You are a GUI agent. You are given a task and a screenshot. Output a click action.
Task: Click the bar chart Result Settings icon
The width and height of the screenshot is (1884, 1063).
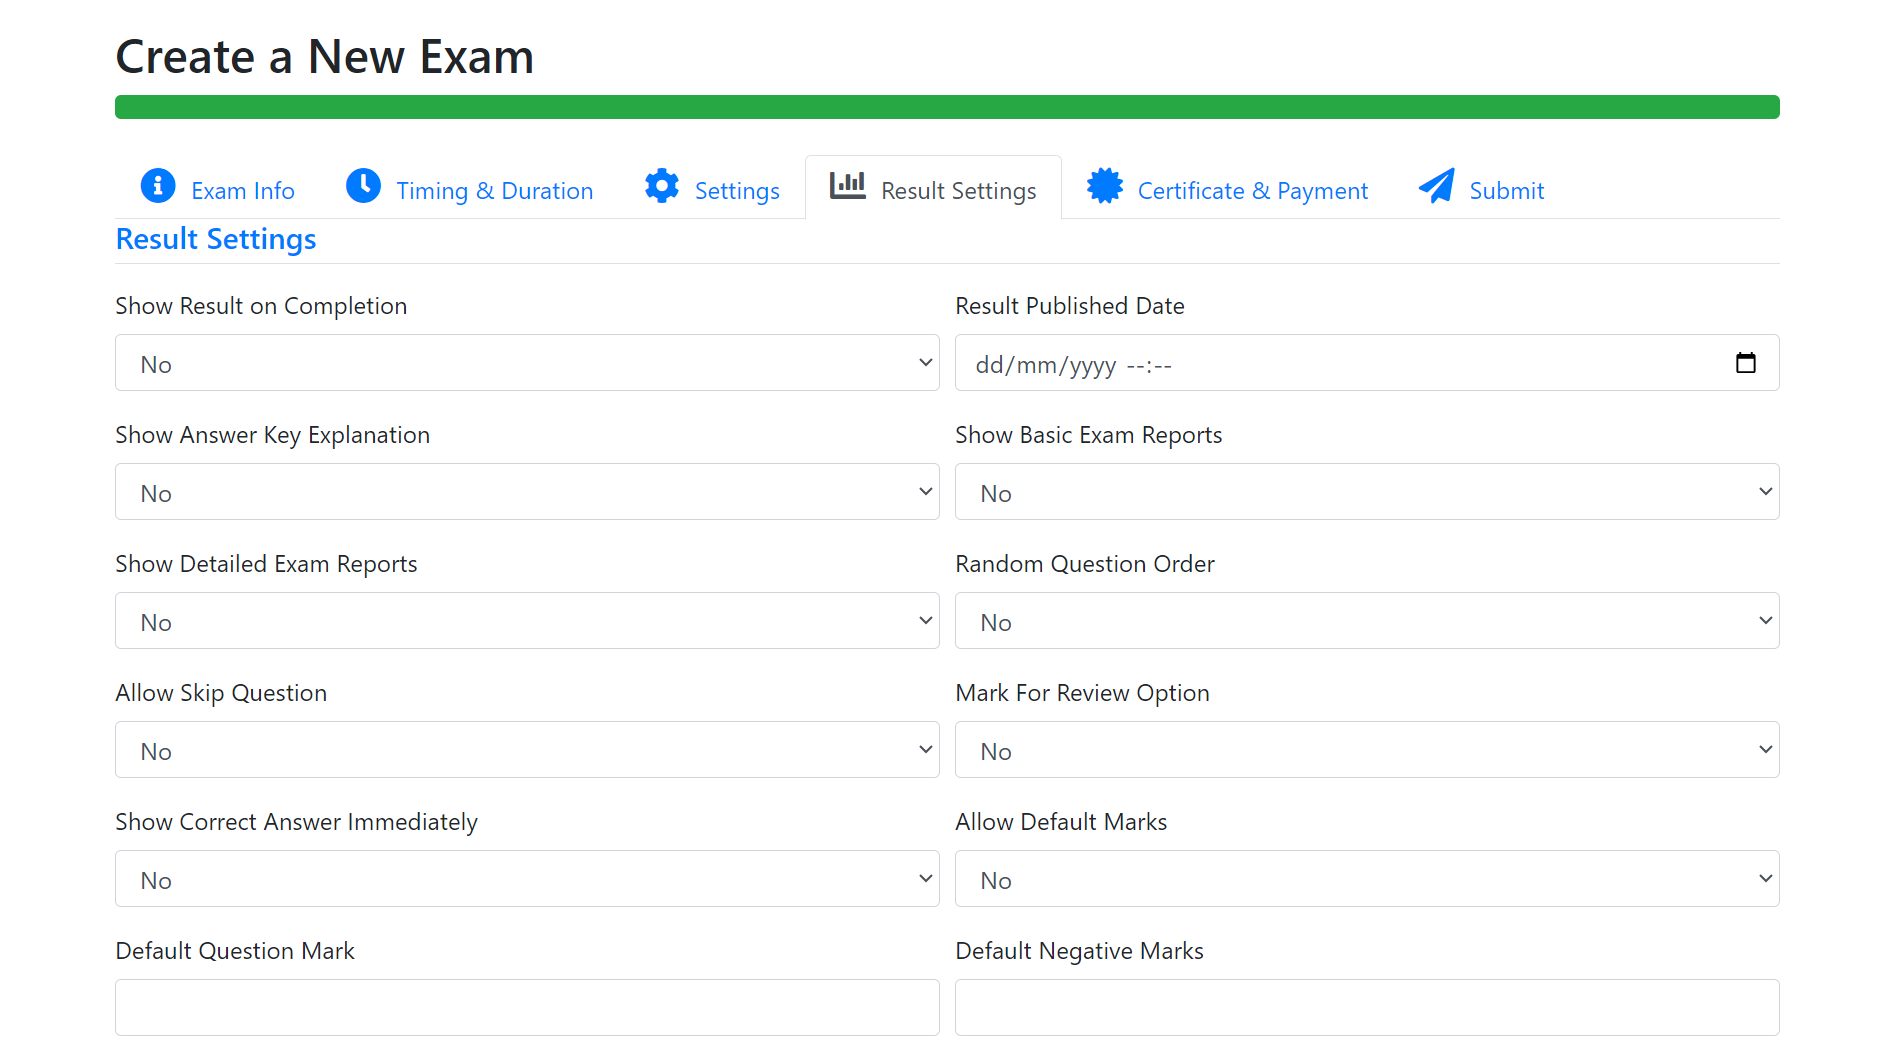(847, 186)
